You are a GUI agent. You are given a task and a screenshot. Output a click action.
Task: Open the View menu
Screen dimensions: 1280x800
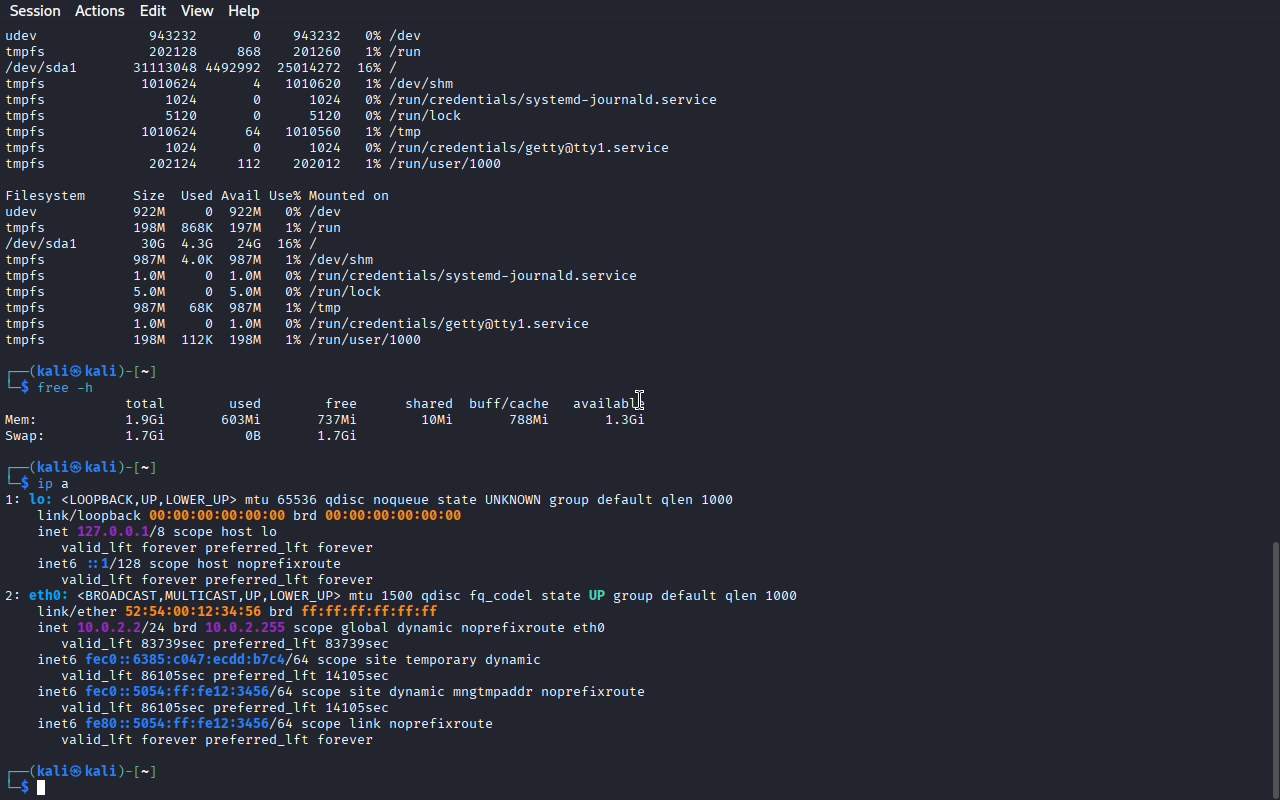click(x=197, y=11)
